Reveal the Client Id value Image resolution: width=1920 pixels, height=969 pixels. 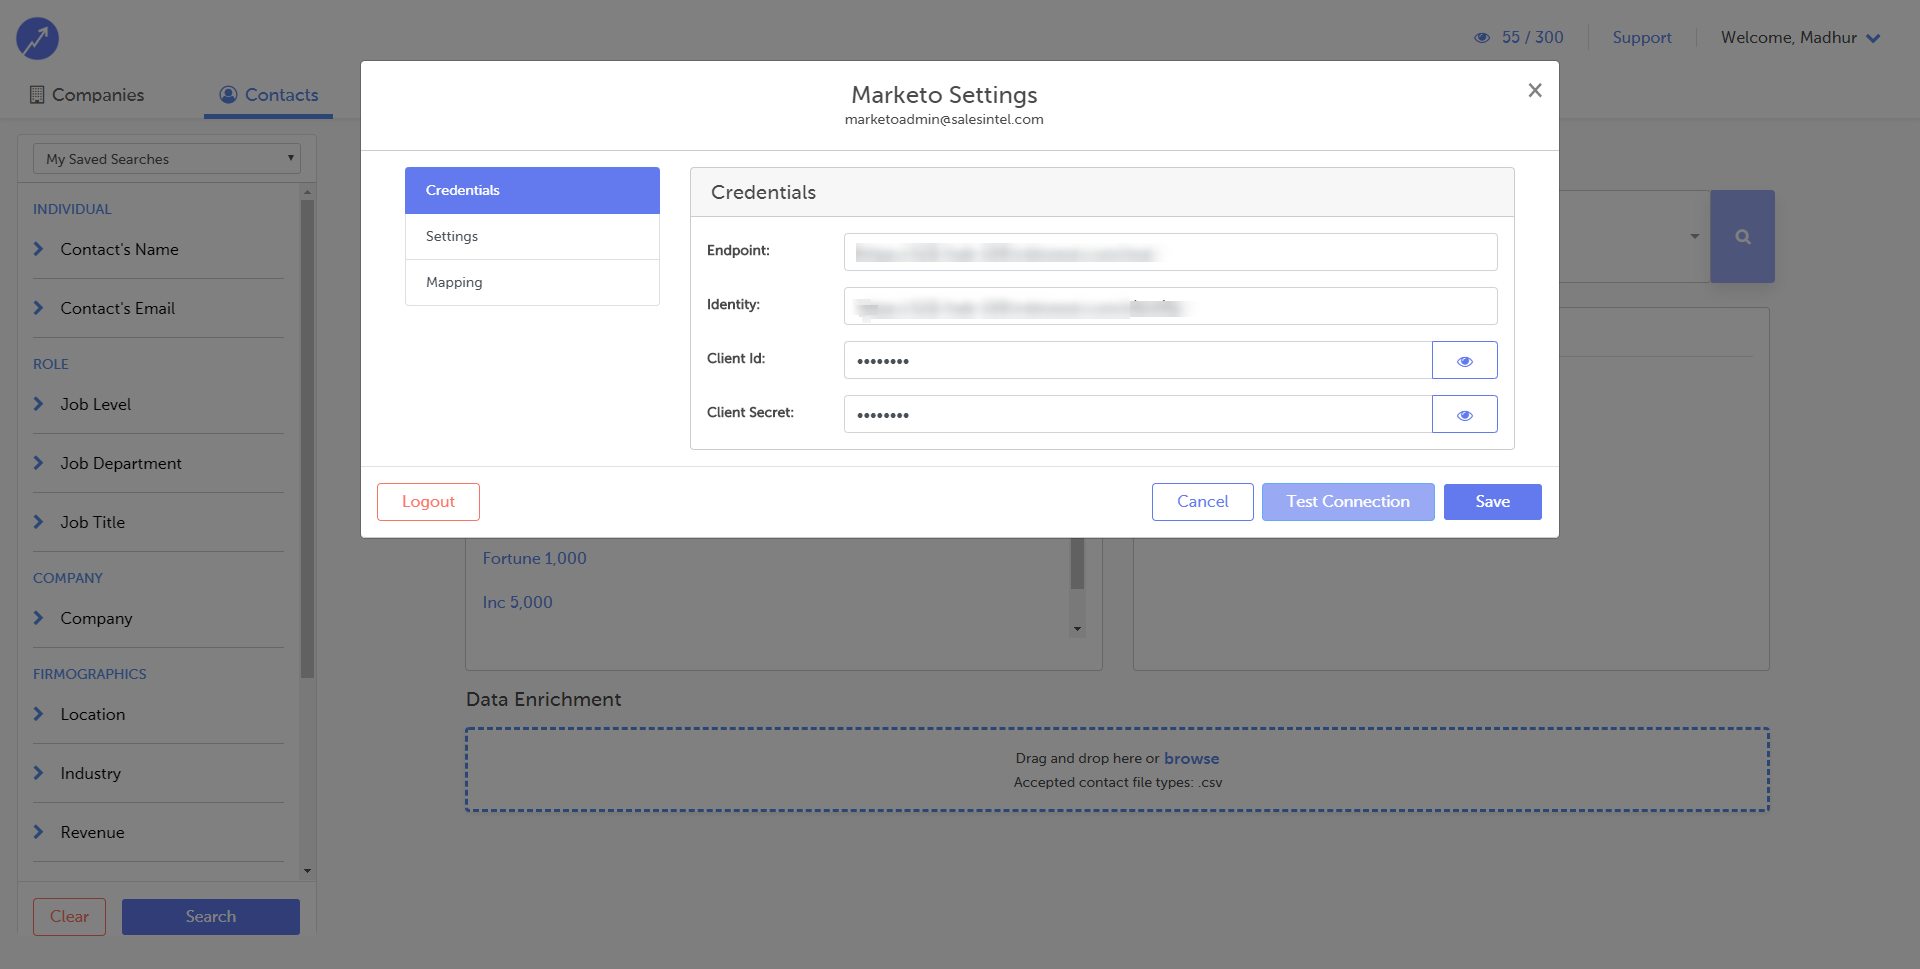coord(1464,360)
